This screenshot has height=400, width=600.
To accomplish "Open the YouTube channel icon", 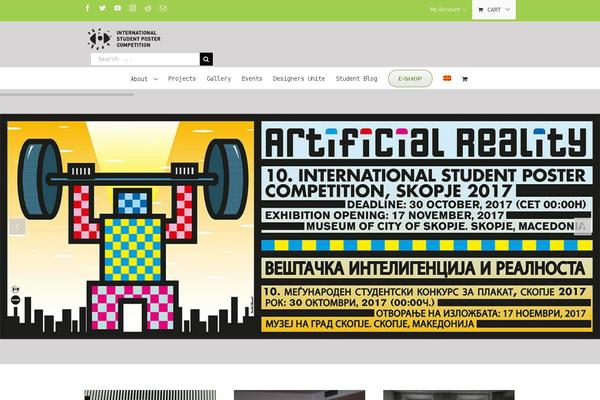I will (117, 8).
